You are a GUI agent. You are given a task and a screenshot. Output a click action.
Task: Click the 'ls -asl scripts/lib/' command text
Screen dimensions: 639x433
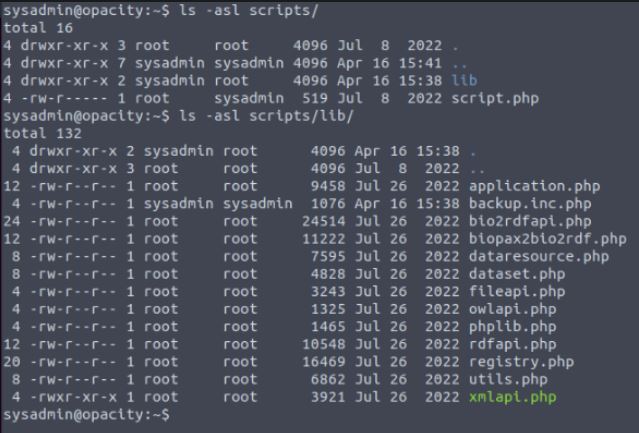coord(266,116)
